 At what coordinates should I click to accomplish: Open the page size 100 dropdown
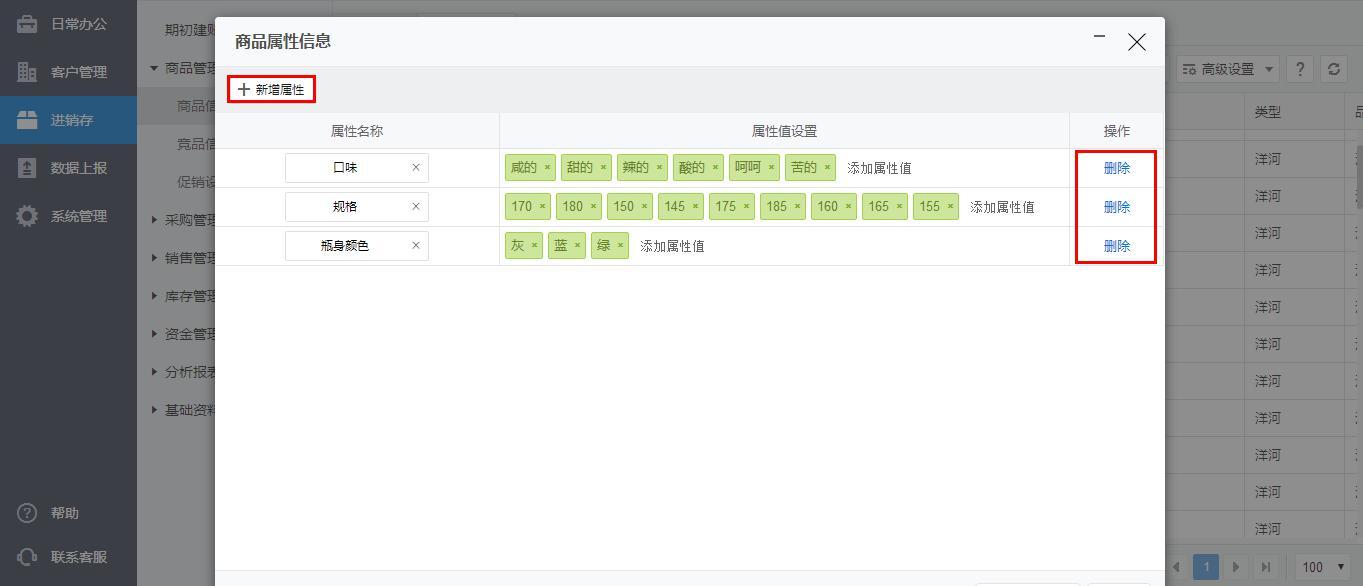(x=1322, y=567)
